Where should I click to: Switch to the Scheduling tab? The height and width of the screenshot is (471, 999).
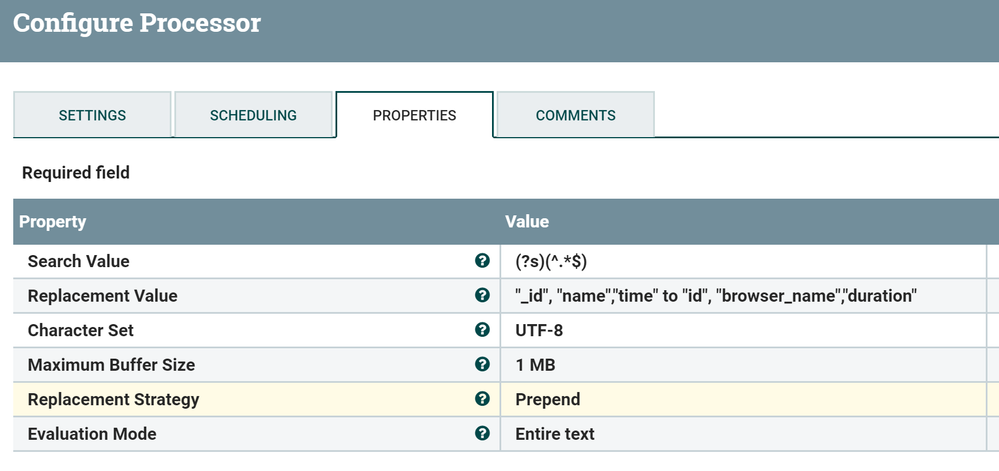253,115
